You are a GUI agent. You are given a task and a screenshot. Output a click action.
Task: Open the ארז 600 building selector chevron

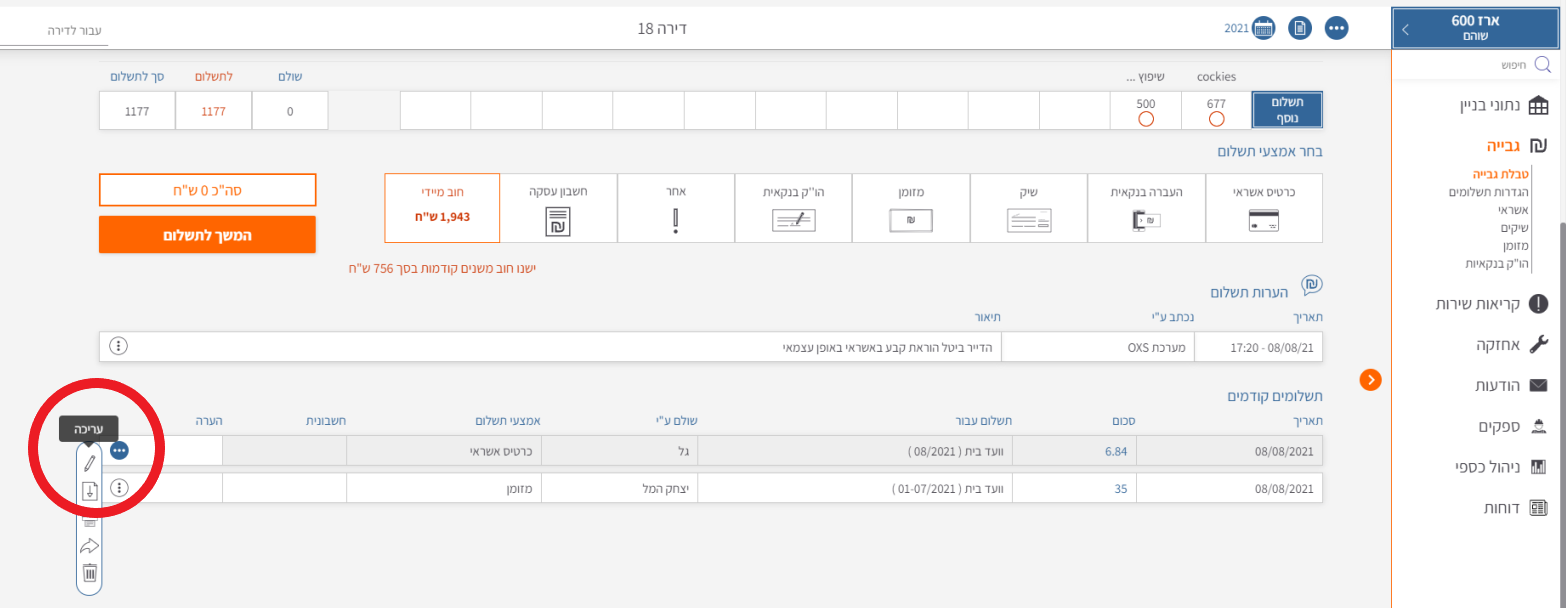tap(1405, 29)
